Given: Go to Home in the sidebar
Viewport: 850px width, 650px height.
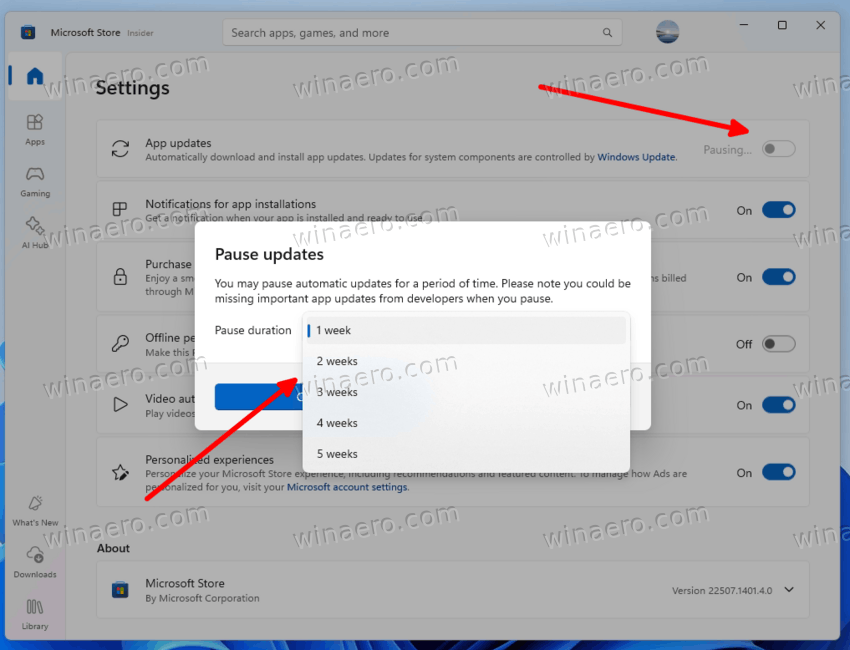Looking at the screenshot, I should [x=35, y=76].
